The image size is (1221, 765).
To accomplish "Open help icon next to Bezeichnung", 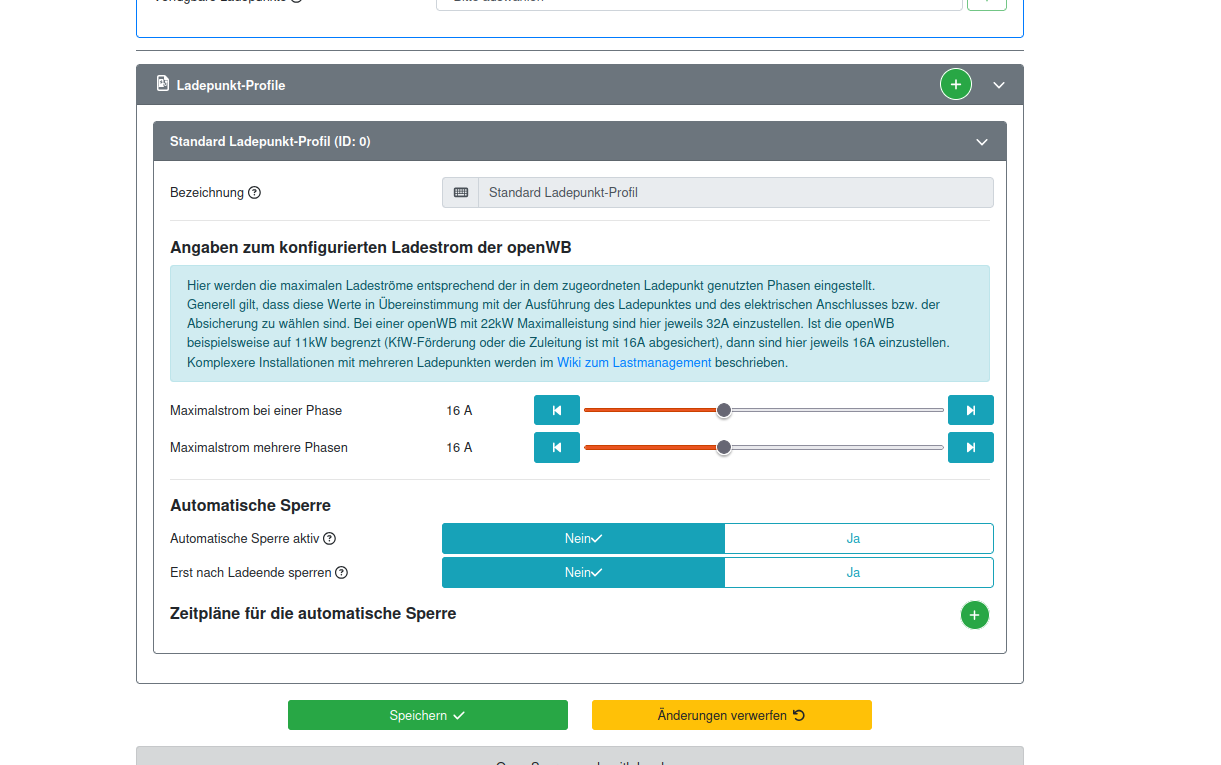I will point(254,193).
